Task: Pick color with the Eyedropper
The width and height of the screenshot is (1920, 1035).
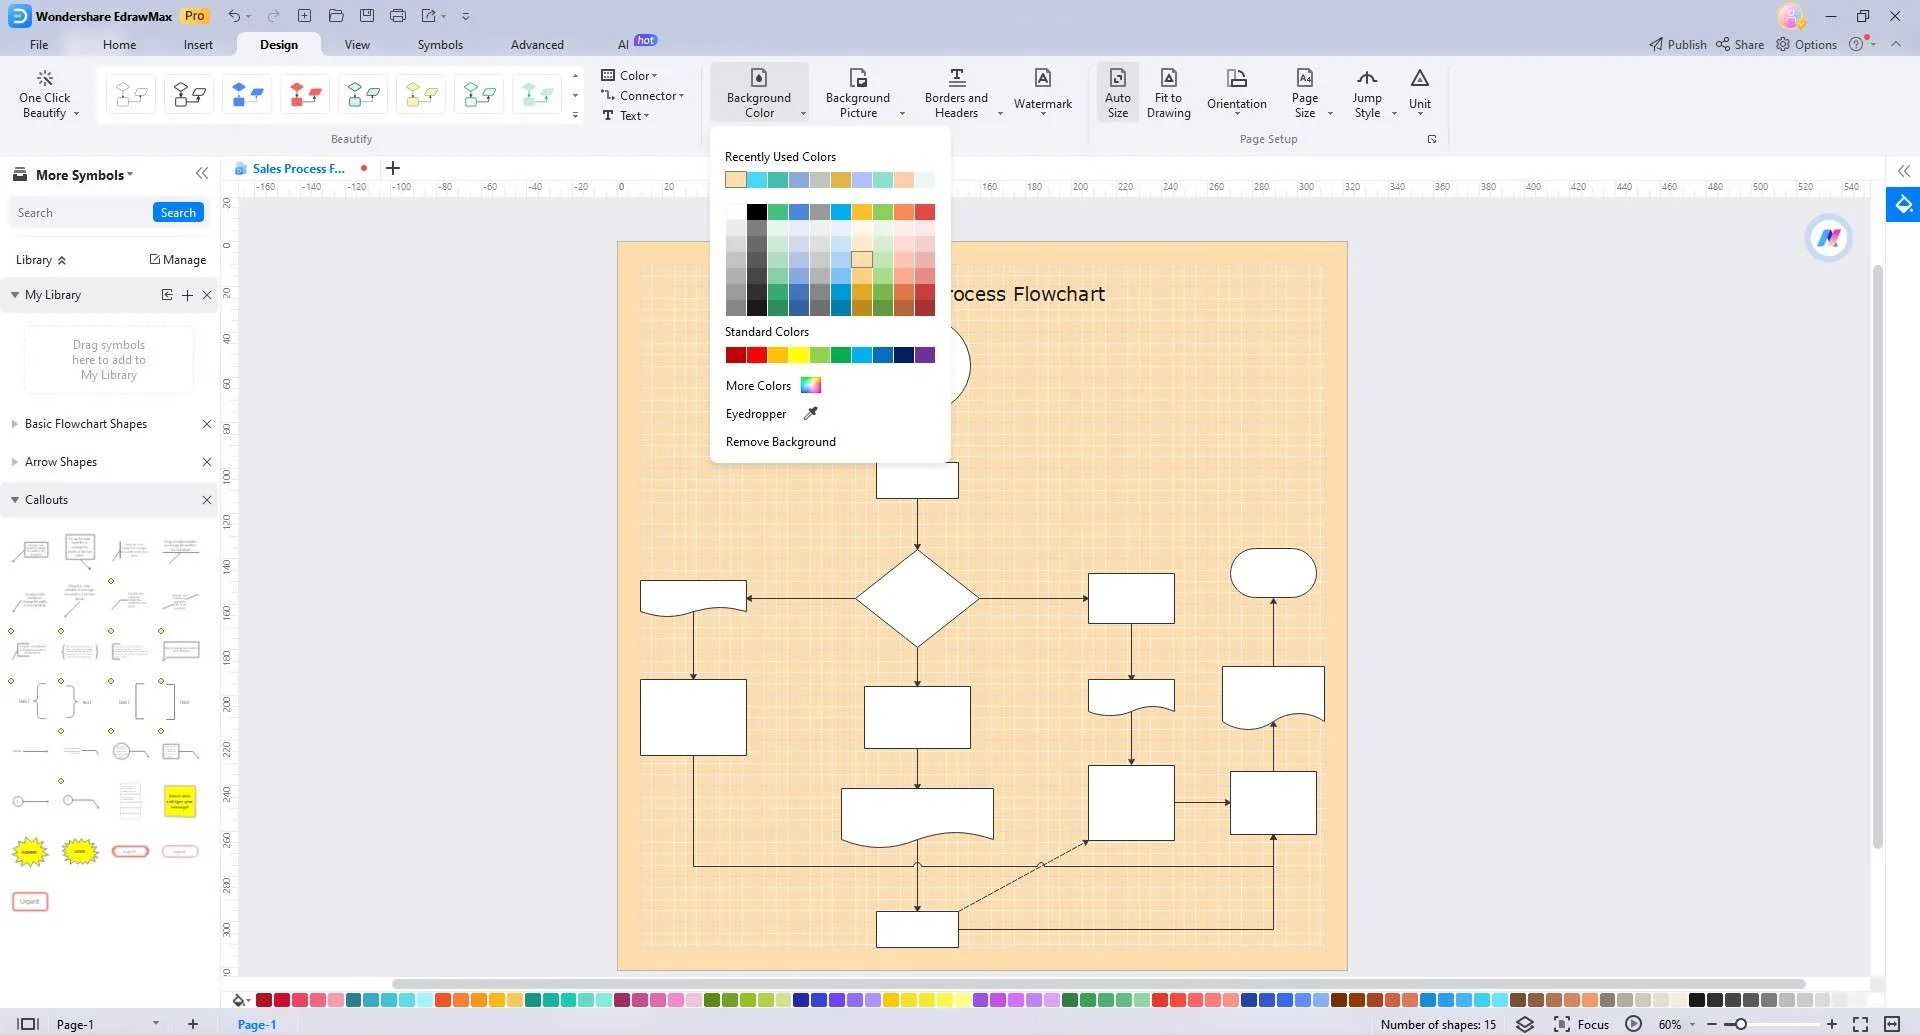Action: click(772, 414)
